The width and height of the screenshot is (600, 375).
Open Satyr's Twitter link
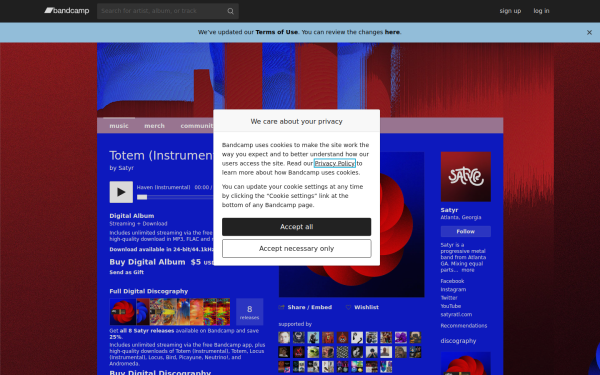click(449, 298)
